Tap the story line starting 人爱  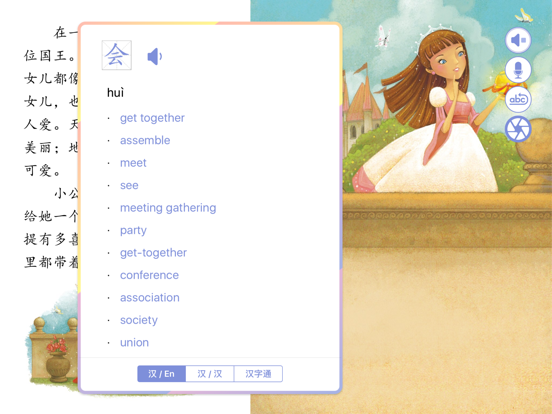[50, 125]
